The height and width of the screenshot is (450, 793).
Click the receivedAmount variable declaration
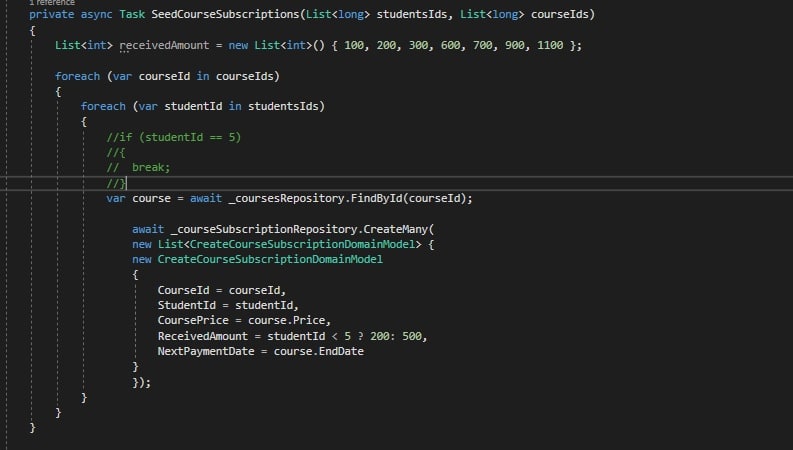pyautogui.click(x=164, y=46)
